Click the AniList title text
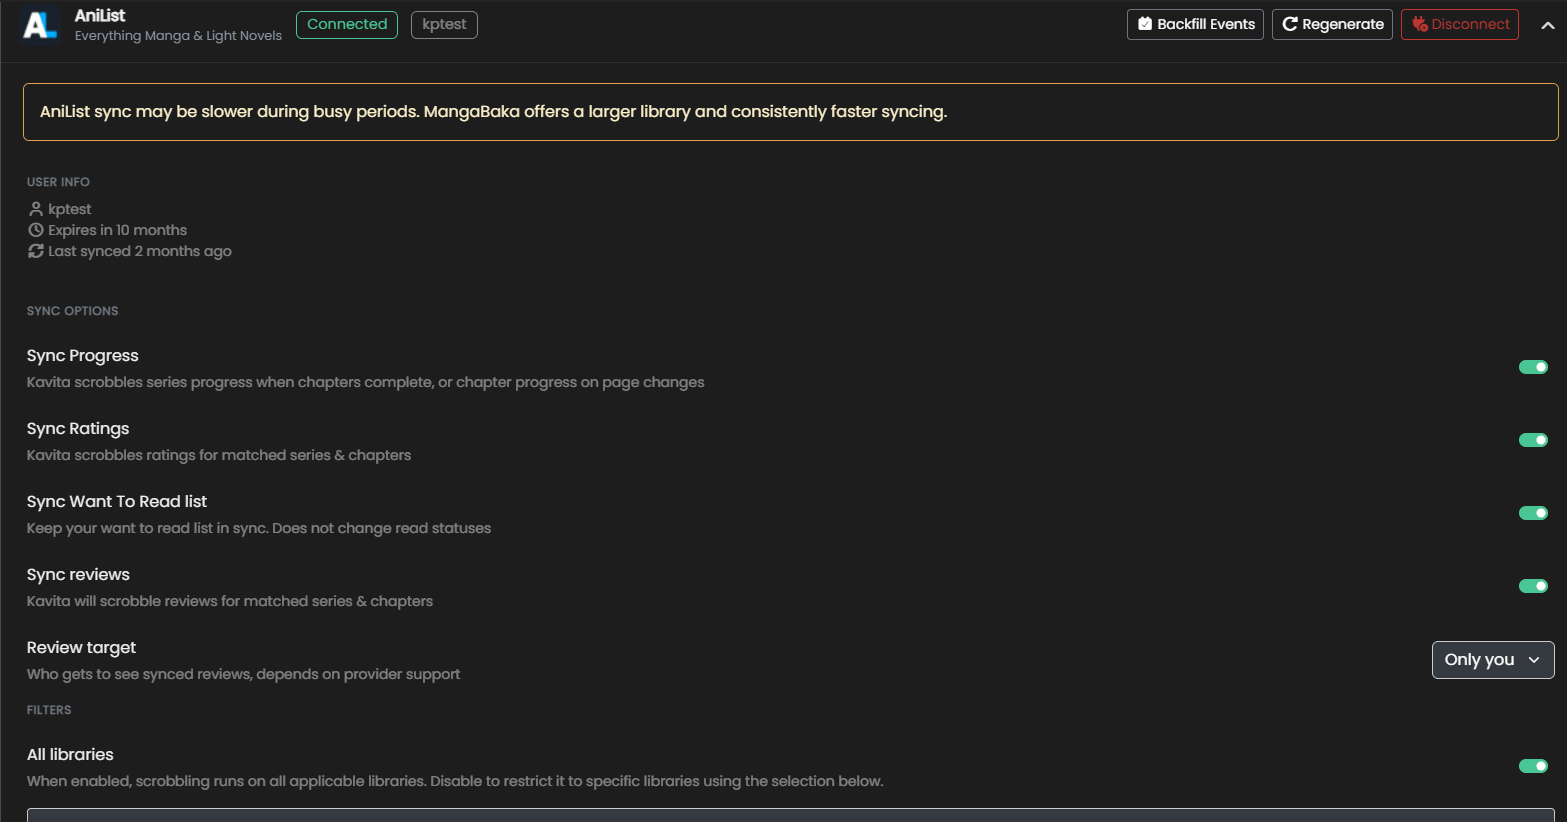The height and width of the screenshot is (822, 1567). pos(100,16)
